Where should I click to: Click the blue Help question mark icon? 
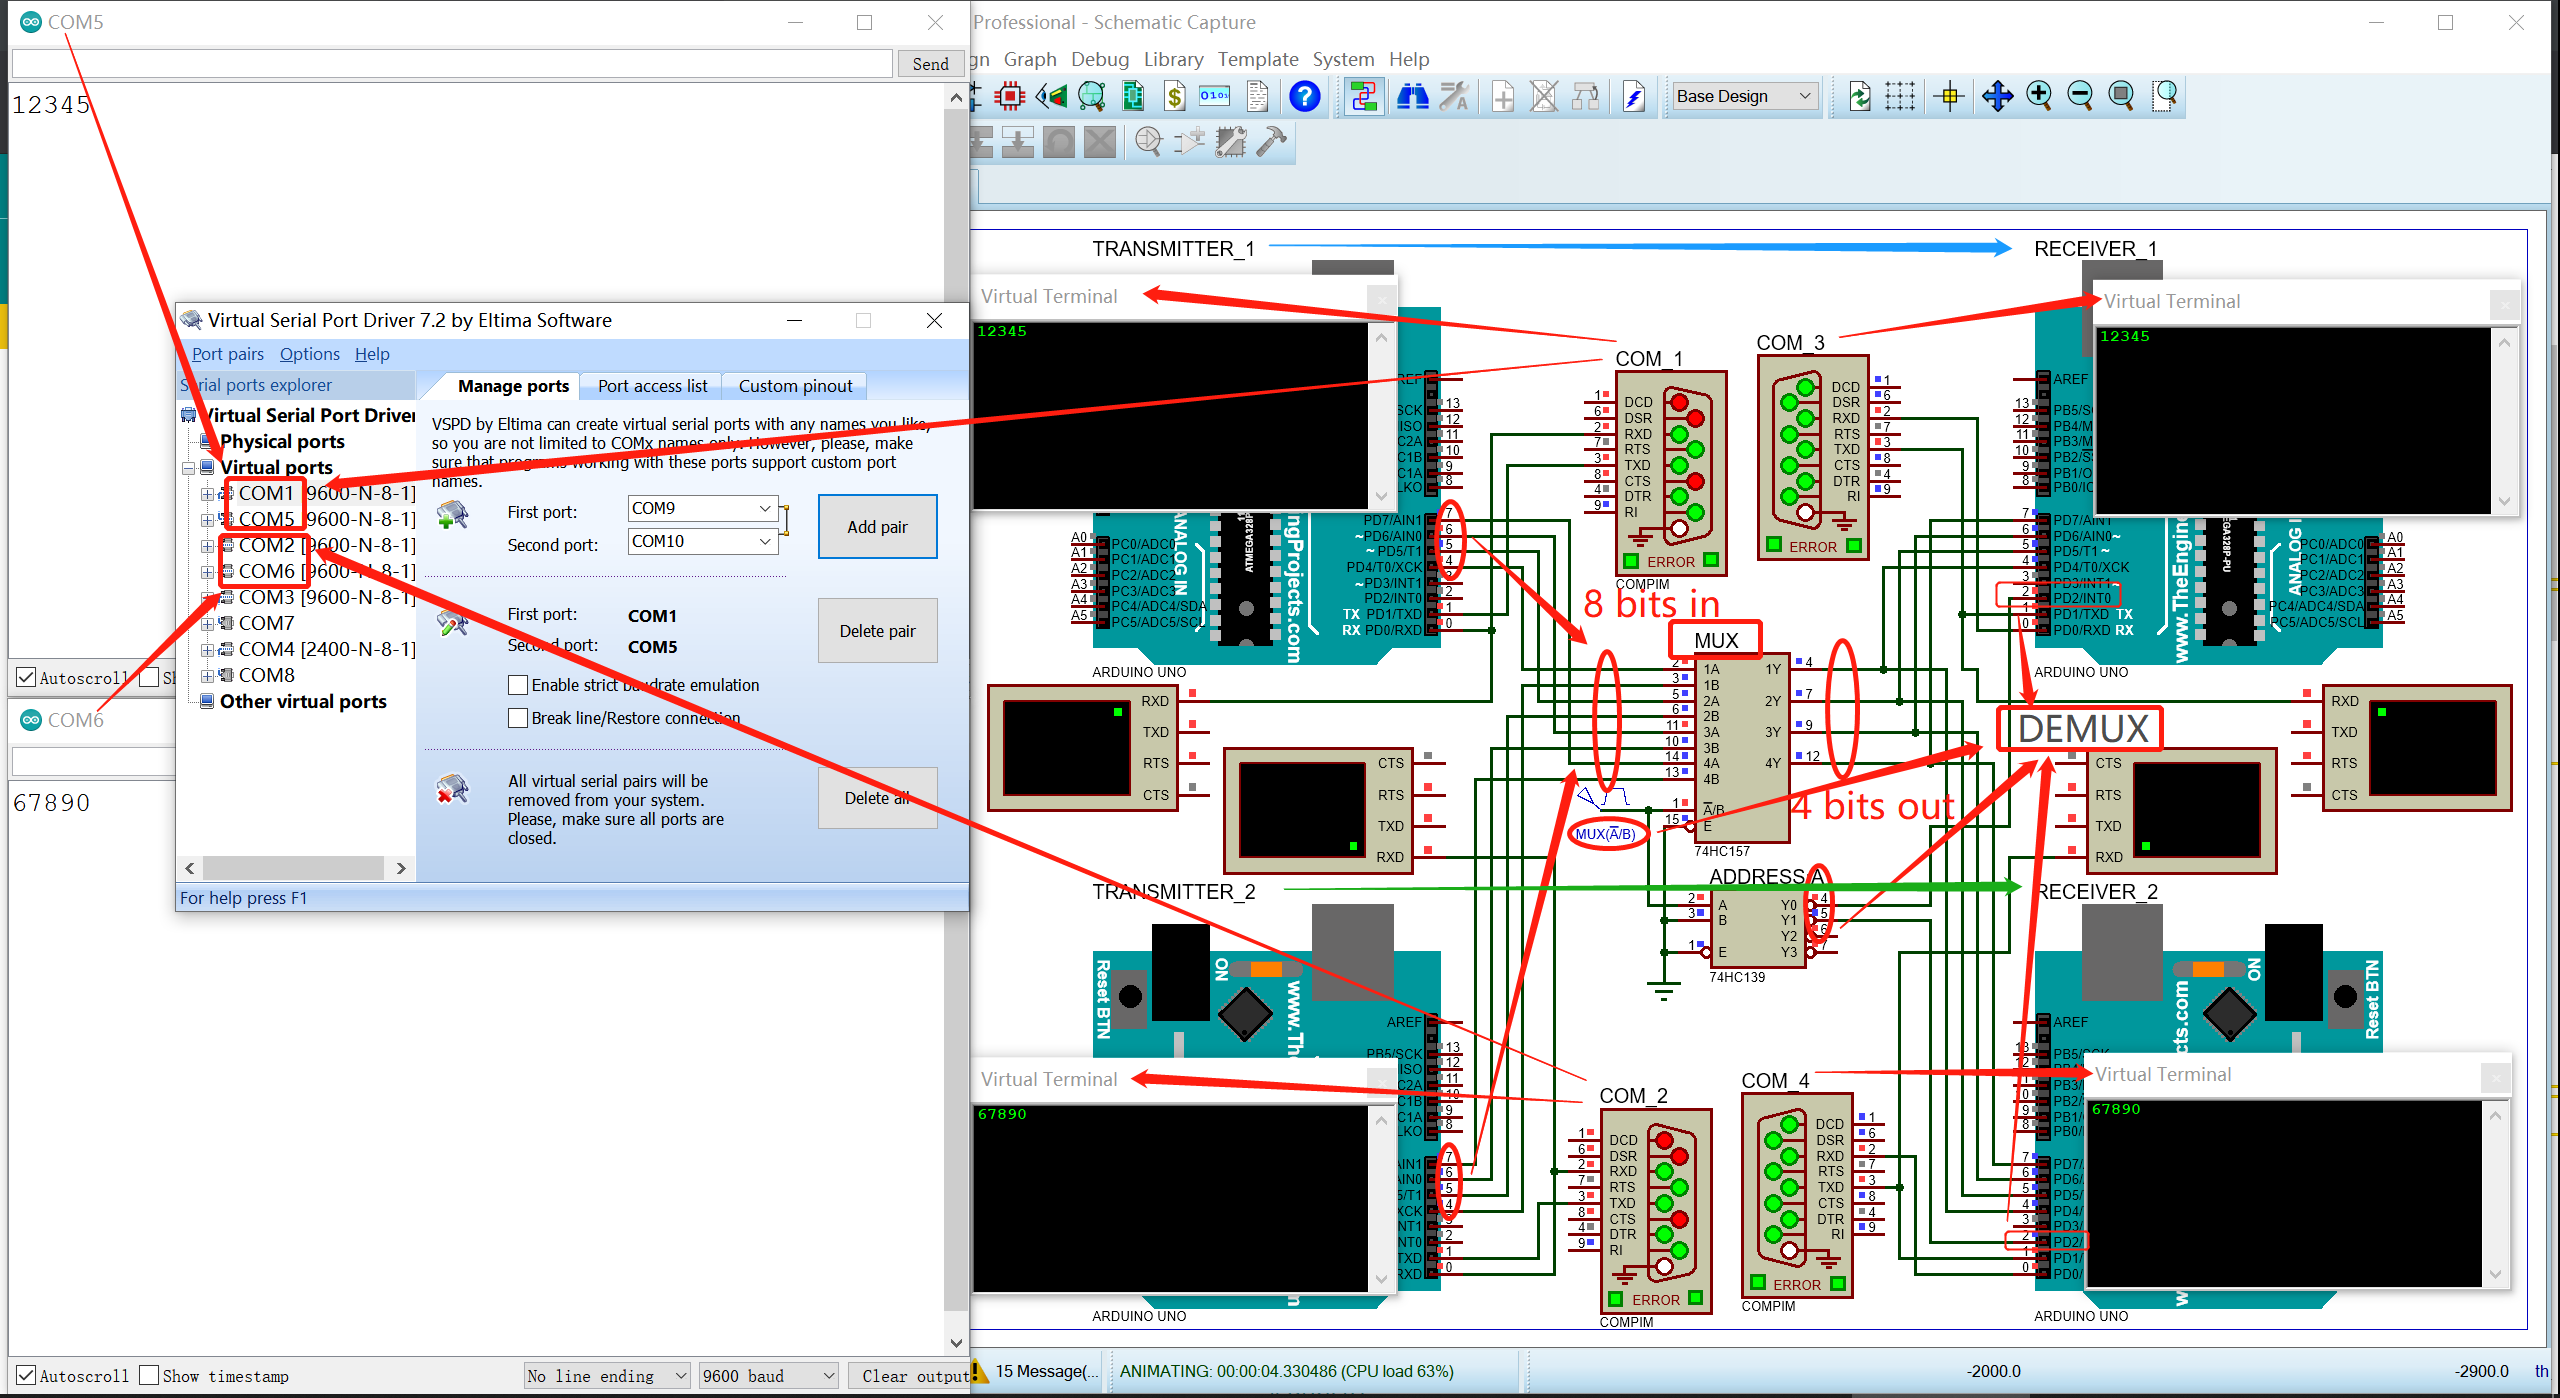1304,96
